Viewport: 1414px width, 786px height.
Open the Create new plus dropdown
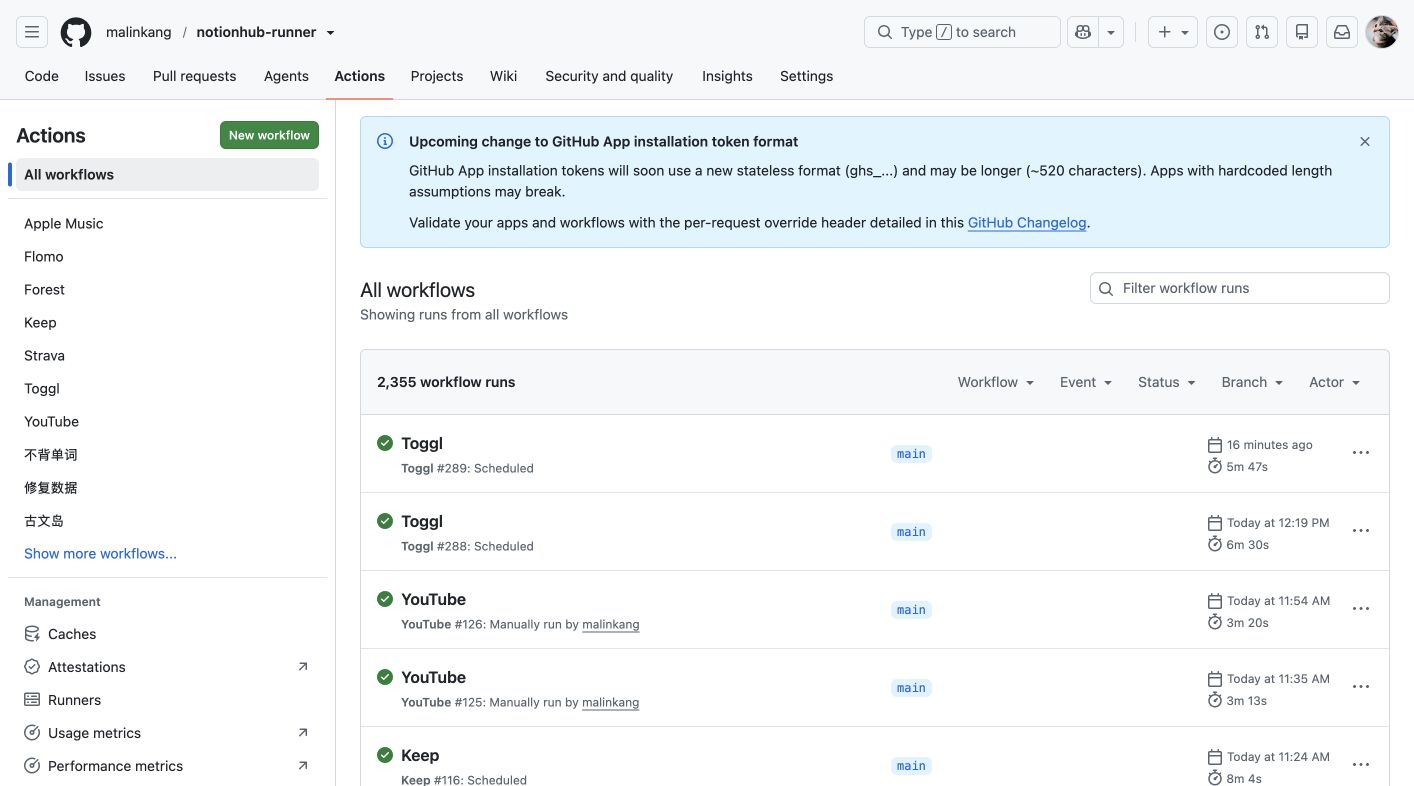(x=1173, y=32)
